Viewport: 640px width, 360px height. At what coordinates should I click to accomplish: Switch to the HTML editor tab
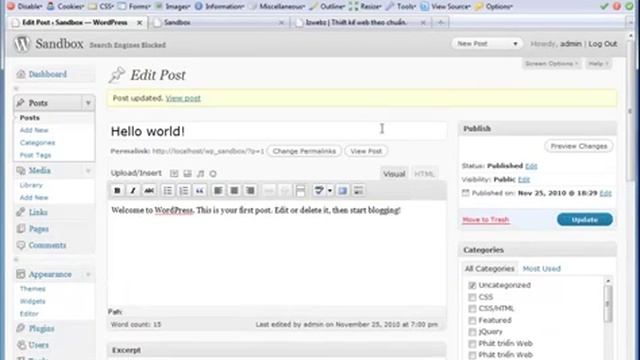pyautogui.click(x=424, y=174)
